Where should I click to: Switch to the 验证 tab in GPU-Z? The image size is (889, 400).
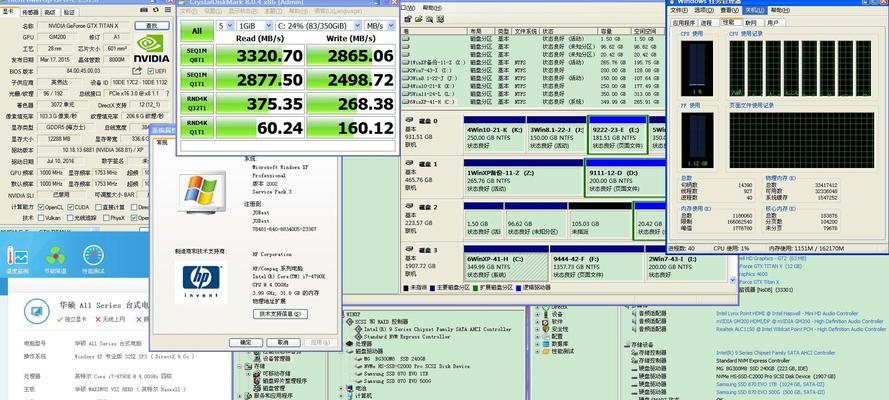point(69,12)
